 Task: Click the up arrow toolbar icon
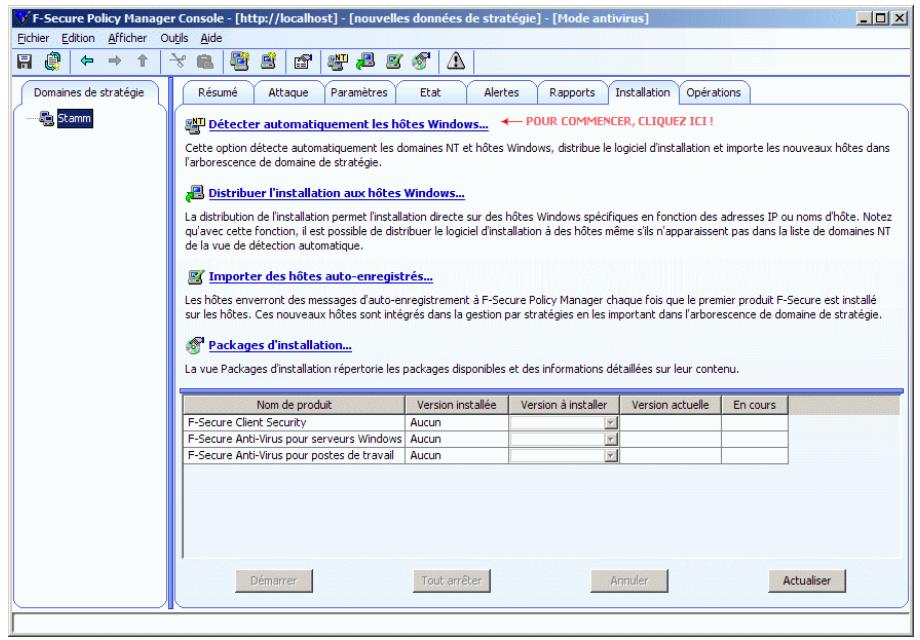tap(143, 60)
